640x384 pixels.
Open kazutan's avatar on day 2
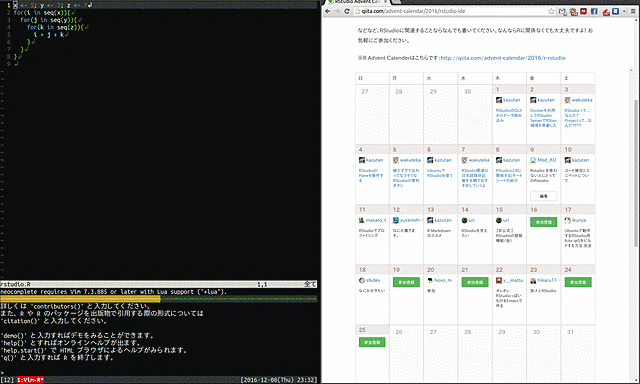(533, 100)
